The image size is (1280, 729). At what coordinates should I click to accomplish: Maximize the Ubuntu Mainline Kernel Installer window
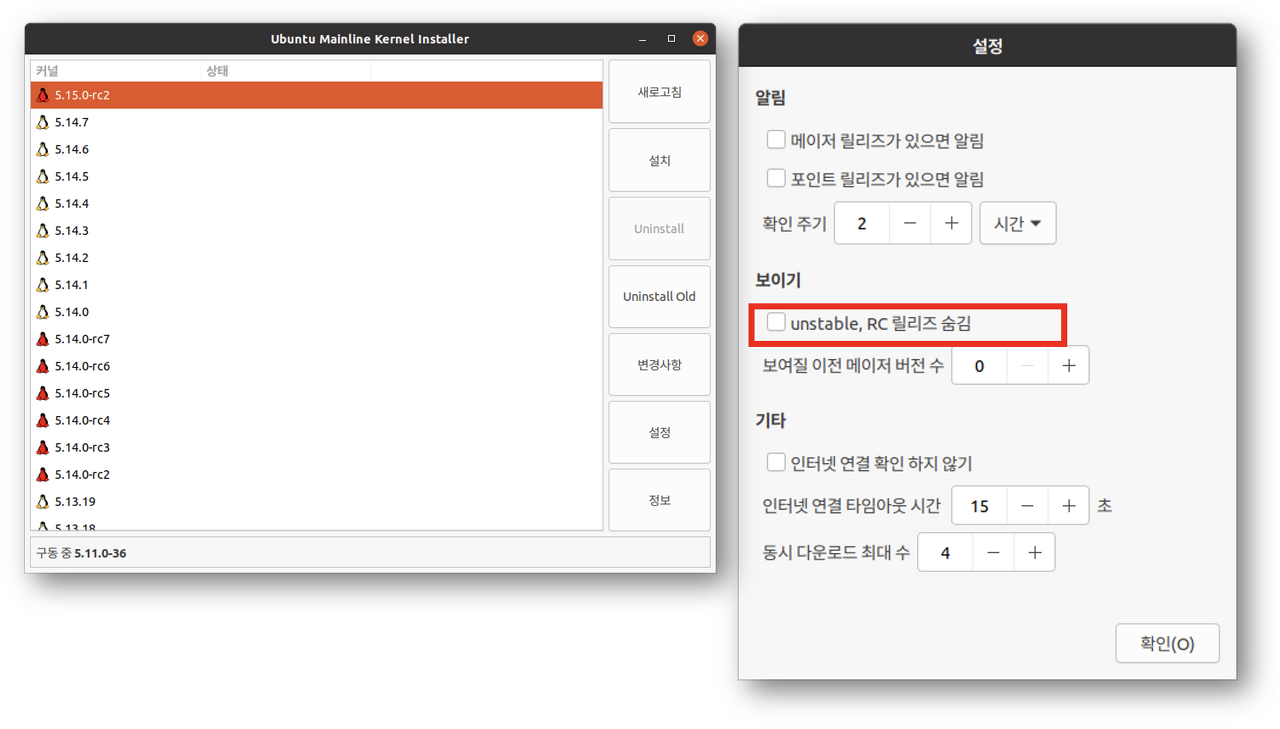[671, 39]
